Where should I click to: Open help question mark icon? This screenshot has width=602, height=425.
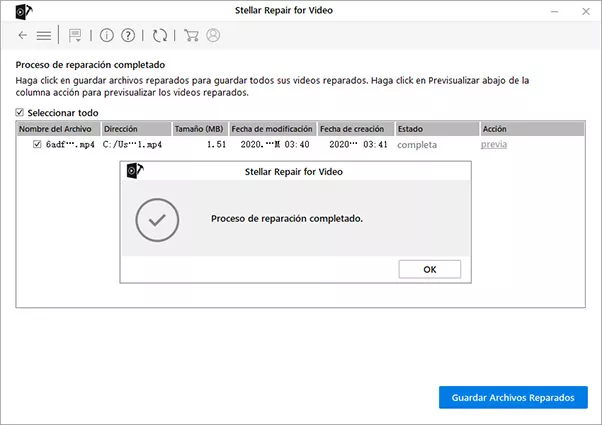pos(128,35)
